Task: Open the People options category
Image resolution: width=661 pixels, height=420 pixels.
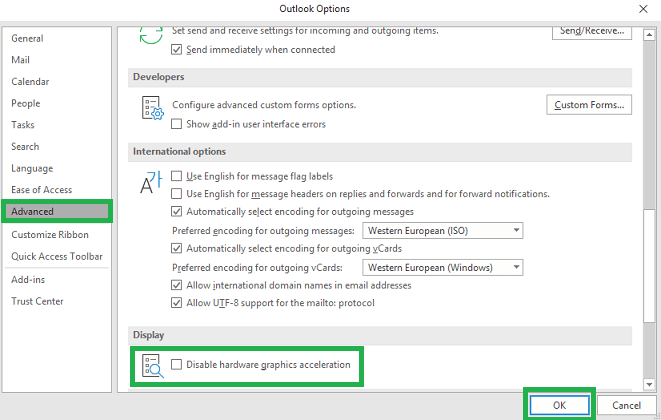Action: (57, 103)
